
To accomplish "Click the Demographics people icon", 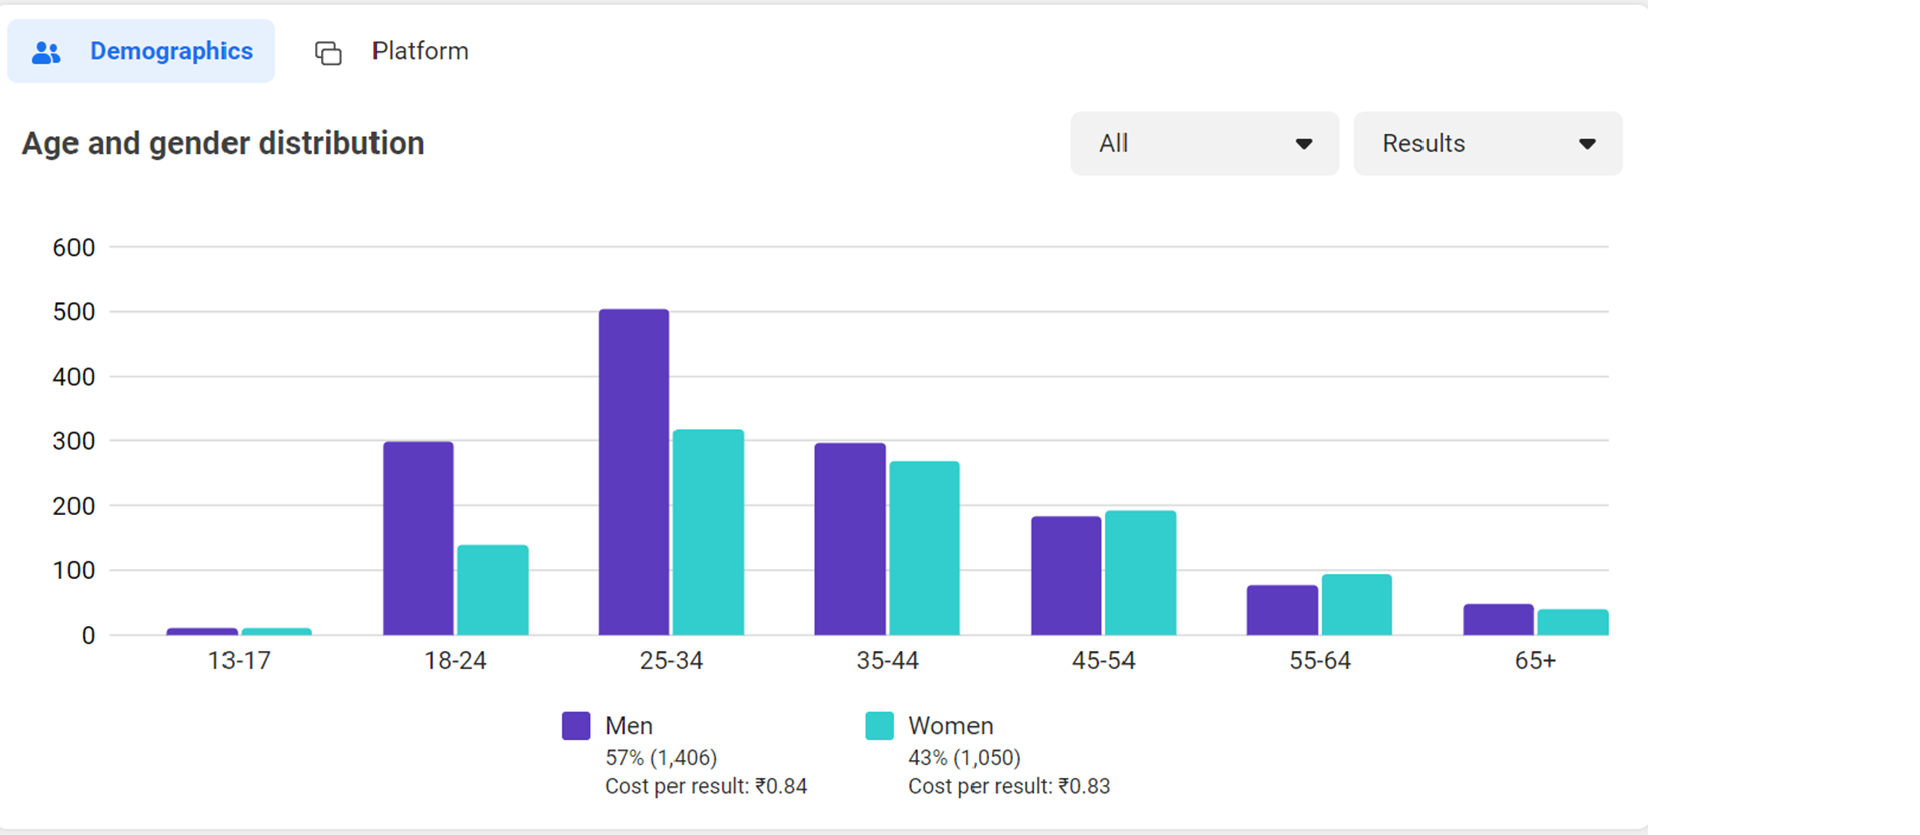I will coord(46,52).
